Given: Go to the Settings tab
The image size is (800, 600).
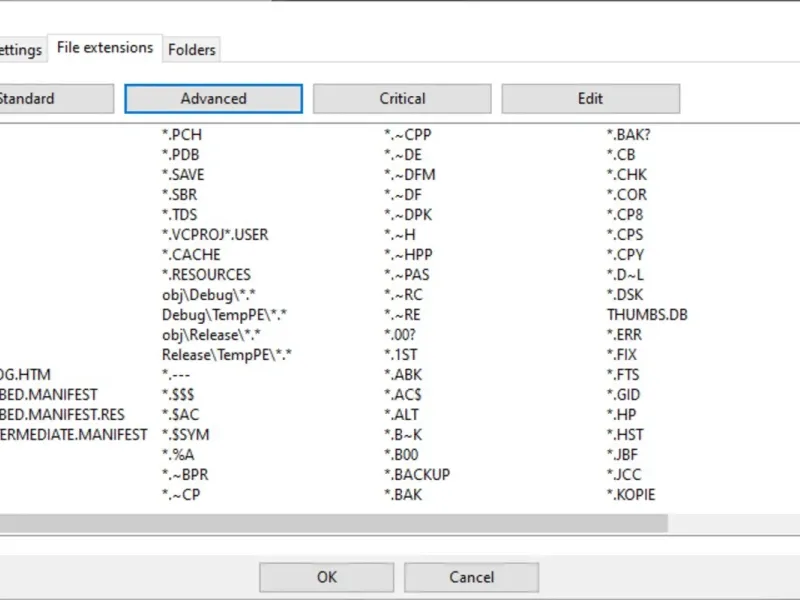Looking at the screenshot, I should click(20, 49).
